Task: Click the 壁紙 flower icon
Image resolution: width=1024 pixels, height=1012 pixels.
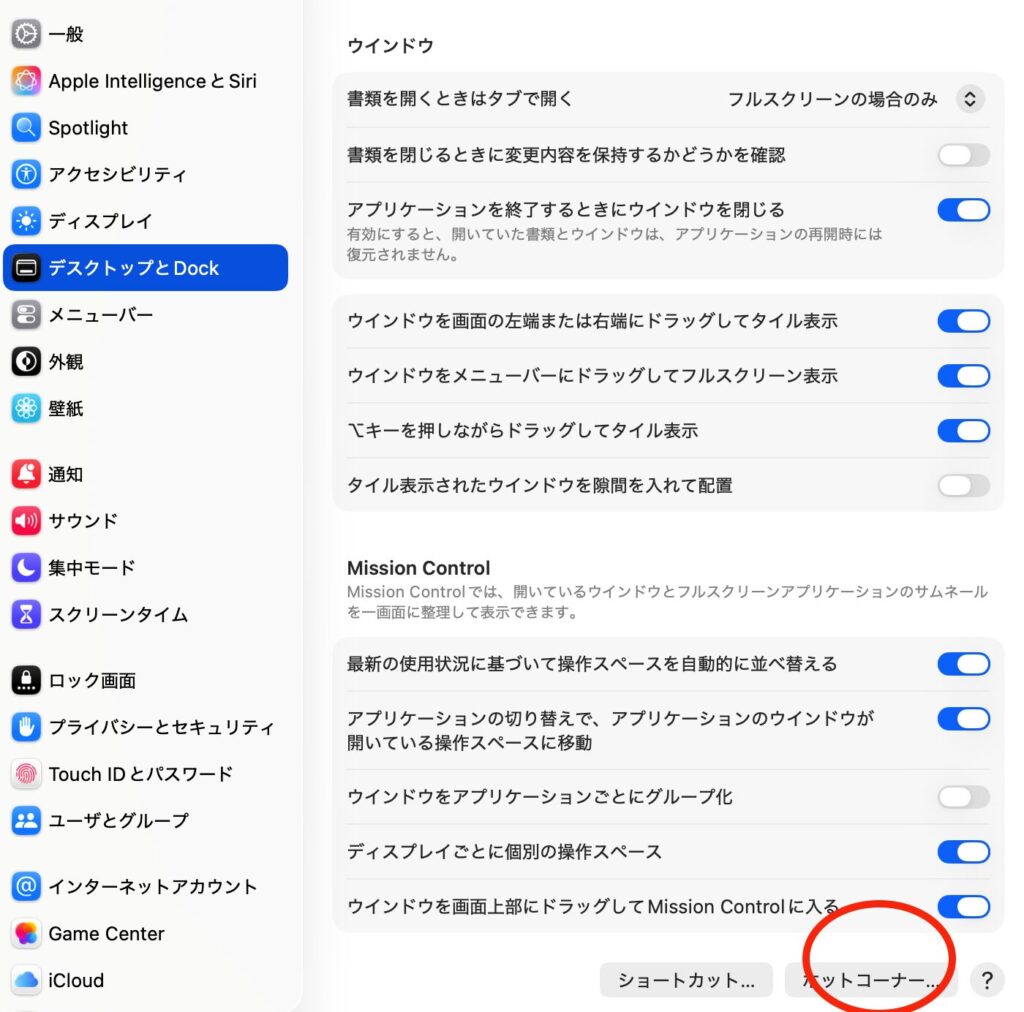Action: (x=26, y=409)
